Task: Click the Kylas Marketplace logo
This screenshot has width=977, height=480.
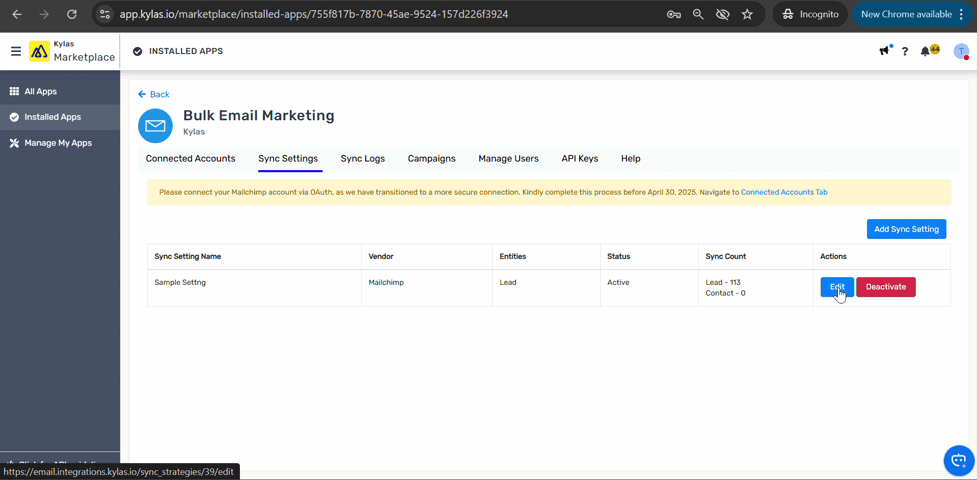Action: 72,51
